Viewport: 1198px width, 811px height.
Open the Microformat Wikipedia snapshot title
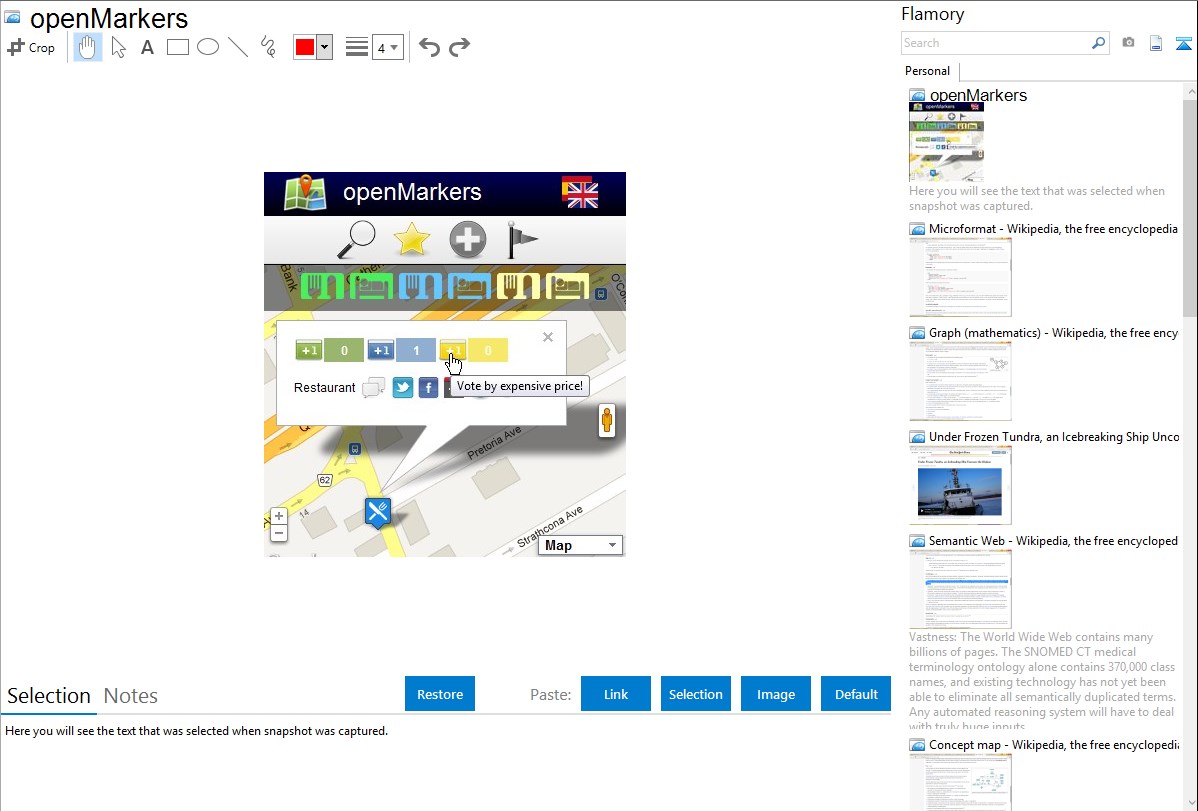1053,229
